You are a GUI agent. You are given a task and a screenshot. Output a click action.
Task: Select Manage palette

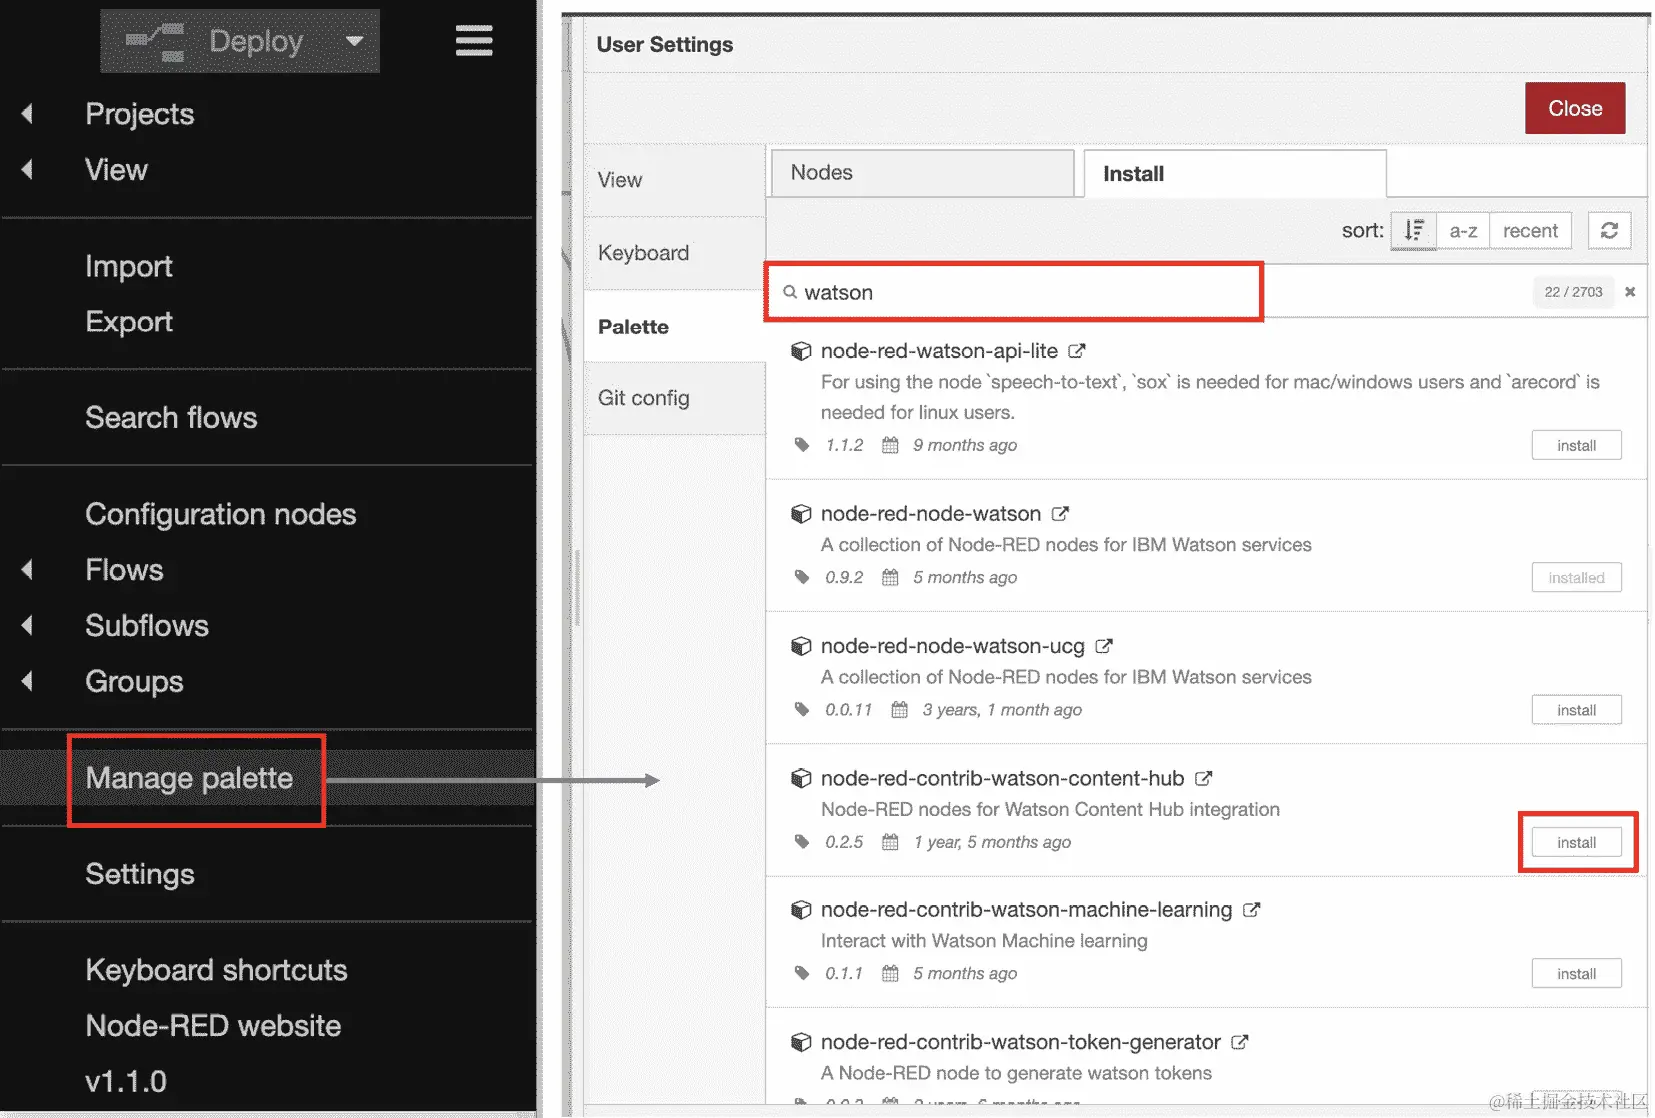(189, 778)
